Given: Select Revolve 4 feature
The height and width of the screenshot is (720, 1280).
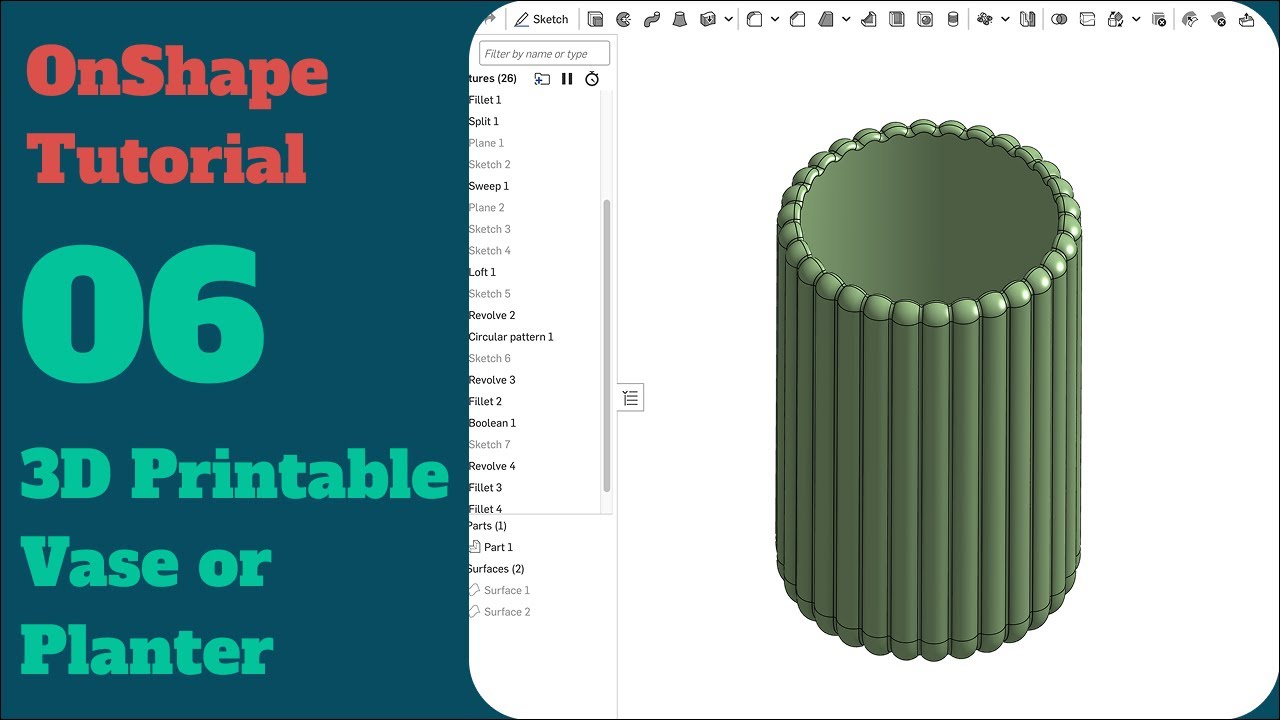Looking at the screenshot, I should (x=492, y=466).
